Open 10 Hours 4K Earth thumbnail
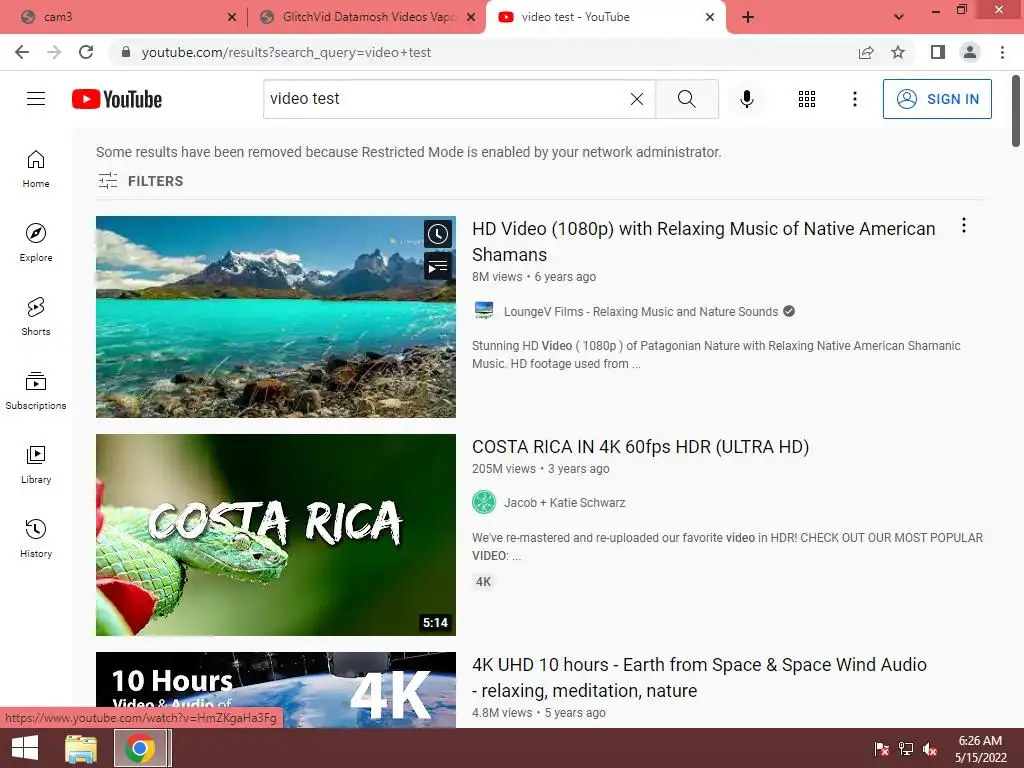Image resolution: width=1024 pixels, height=768 pixels. tap(276, 690)
